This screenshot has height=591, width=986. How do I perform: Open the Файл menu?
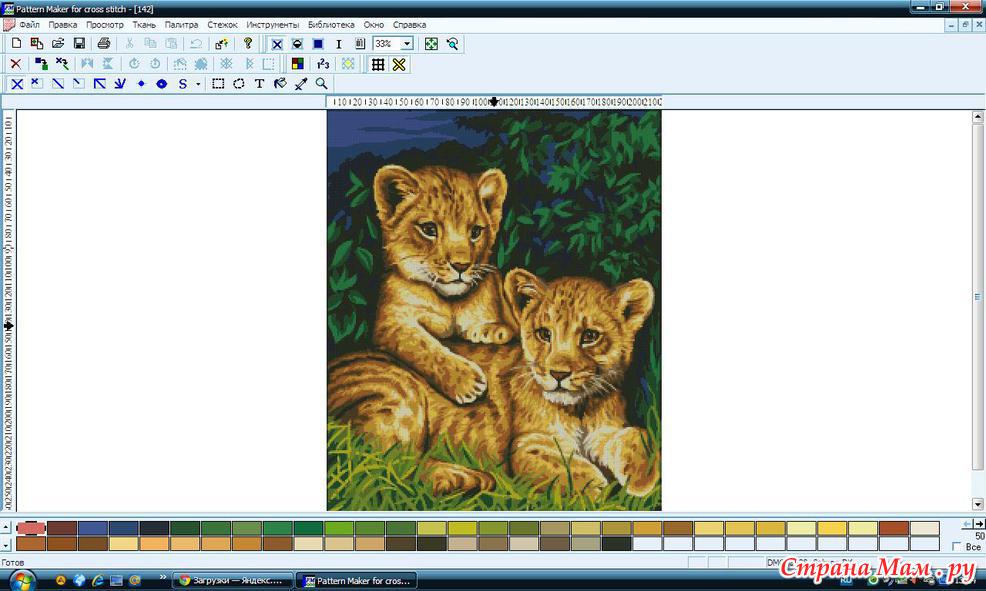(x=30, y=25)
